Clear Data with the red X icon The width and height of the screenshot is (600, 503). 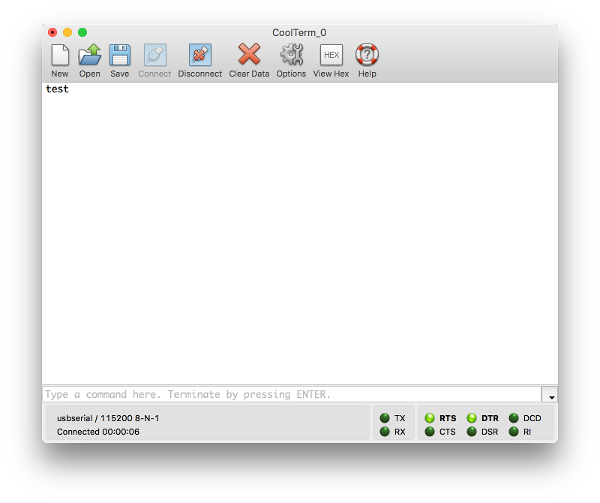point(249,54)
